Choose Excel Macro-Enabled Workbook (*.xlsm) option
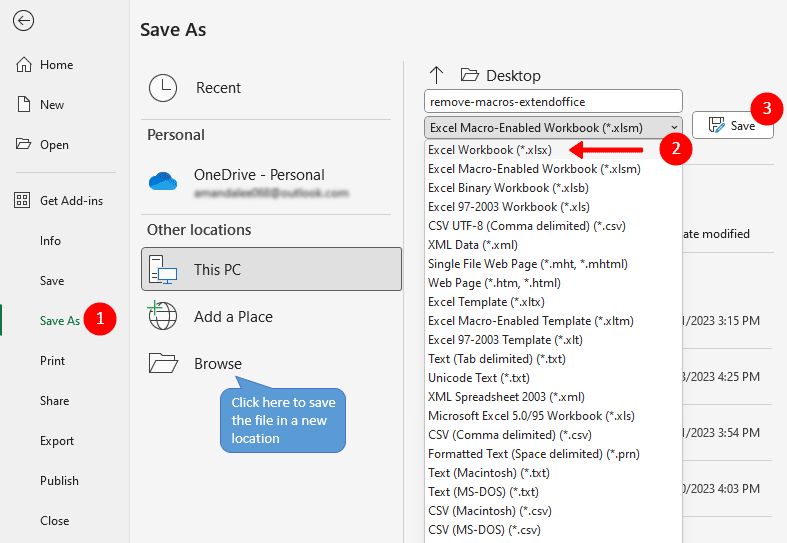Screen dimensions: 787x543 point(553,169)
